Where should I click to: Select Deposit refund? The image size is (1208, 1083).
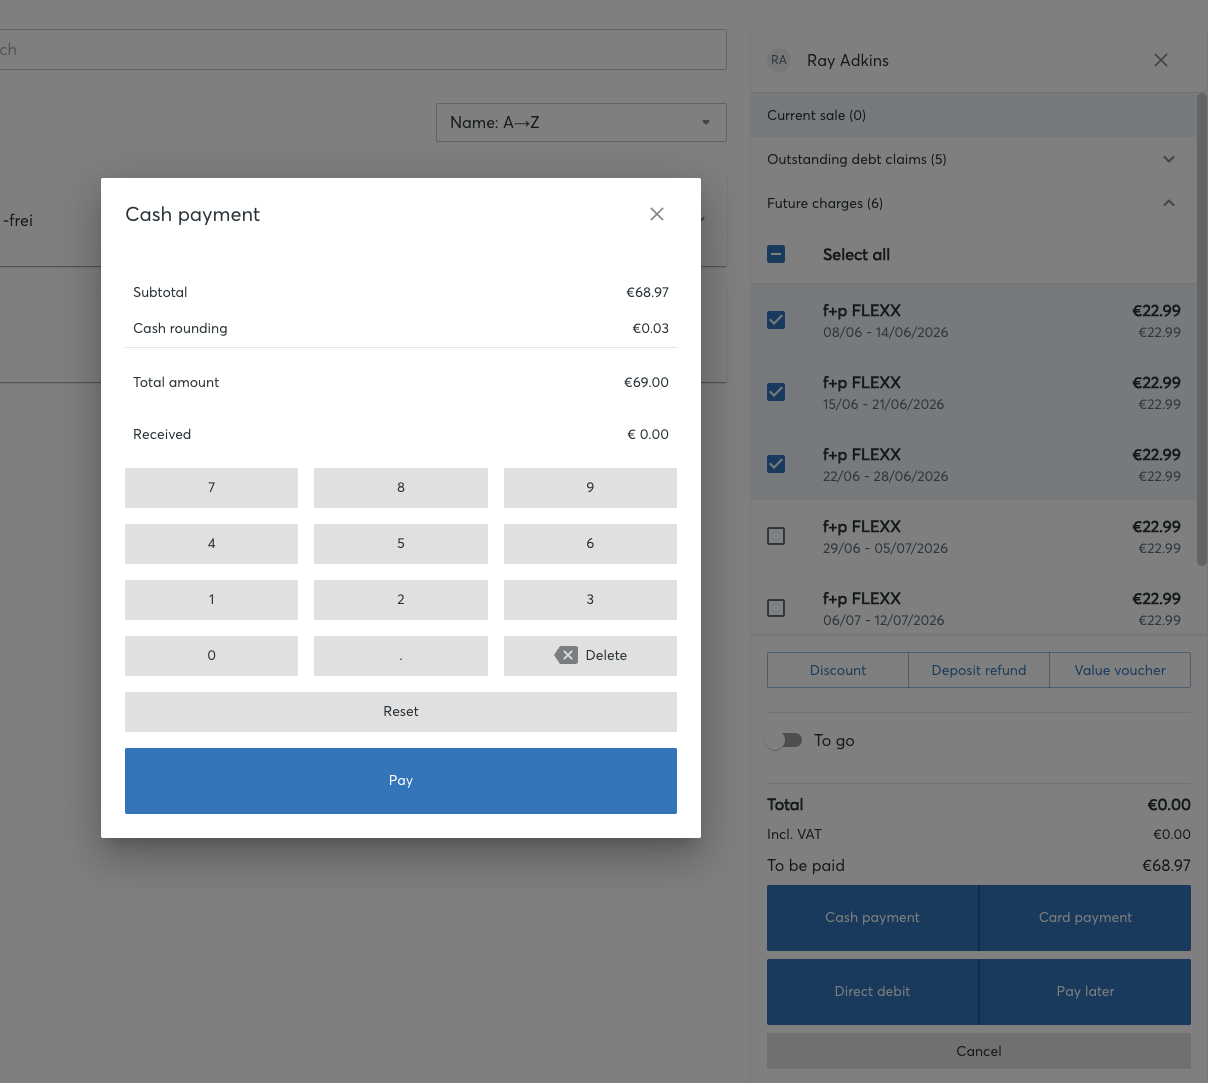pyautogui.click(x=979, y=670)
